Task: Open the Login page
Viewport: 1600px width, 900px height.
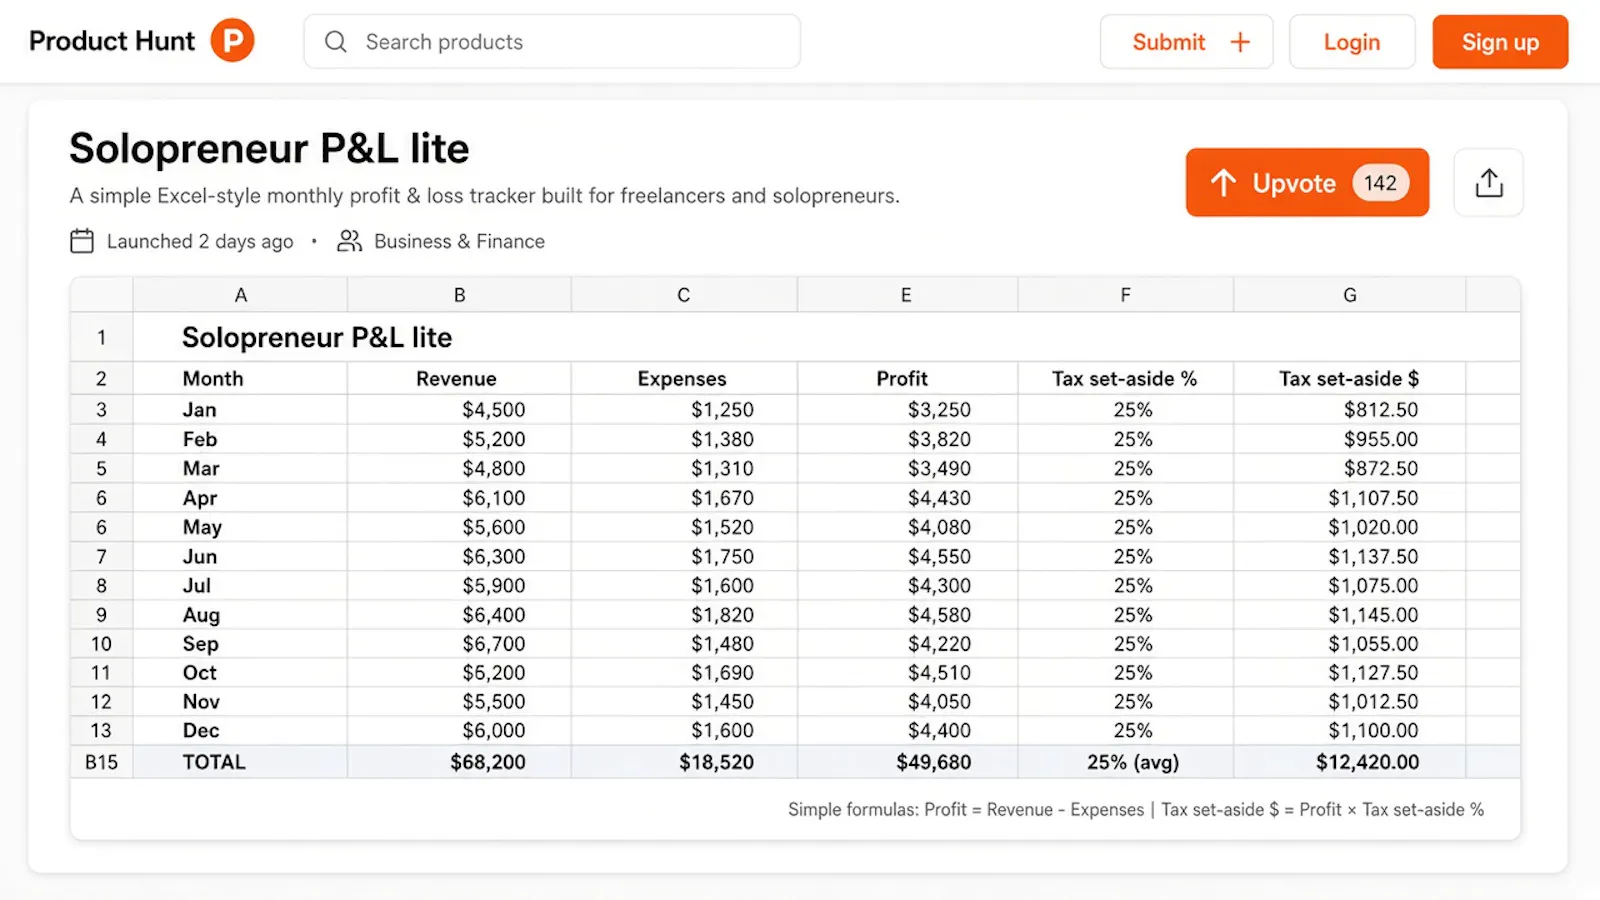Action: 1352,42
